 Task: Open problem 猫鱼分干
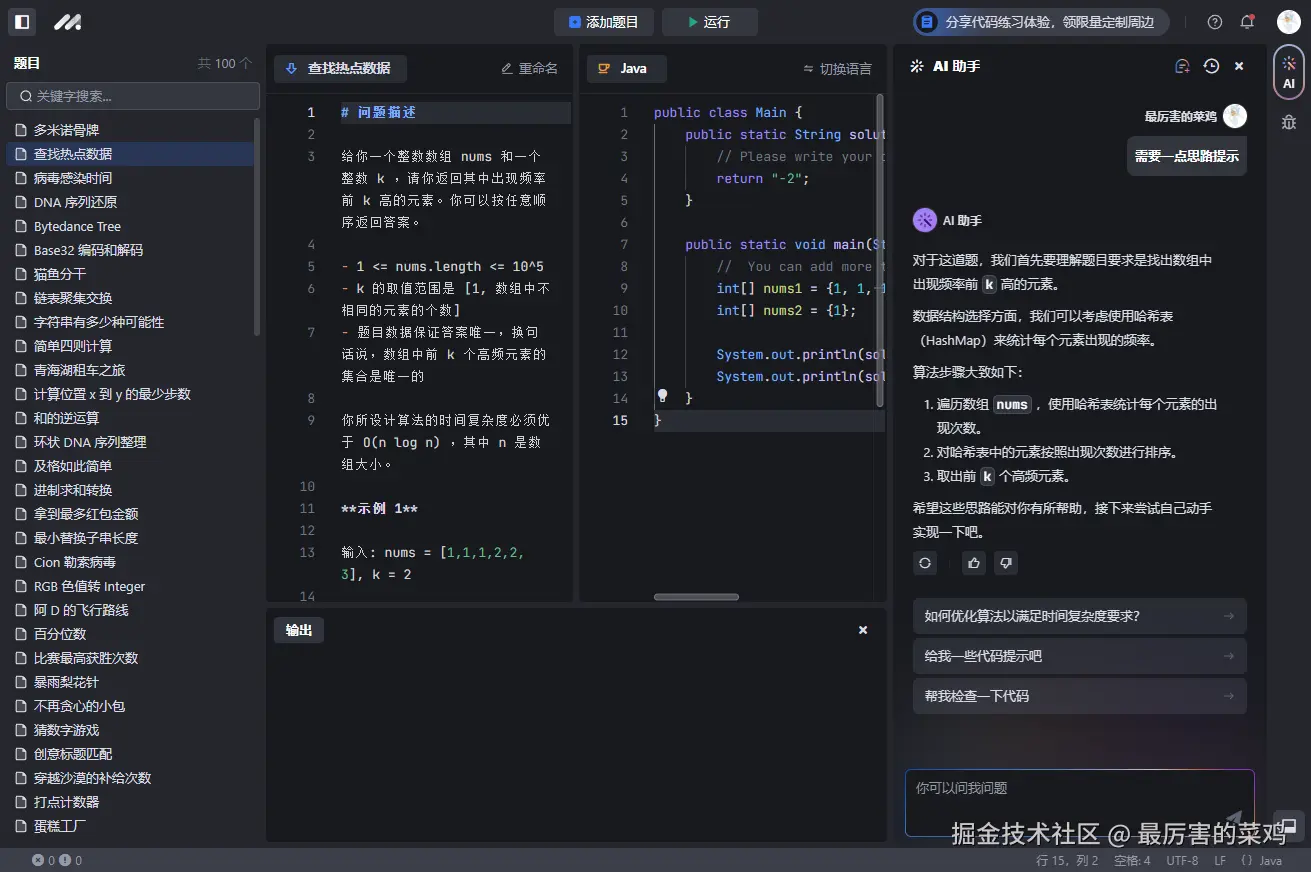129,274
